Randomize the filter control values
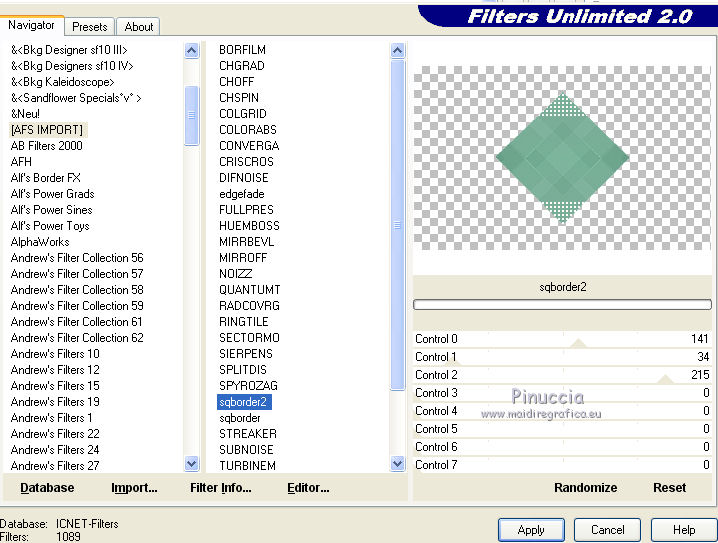The height and width of the screenshot is (543, 718). (x=585, y=488)
